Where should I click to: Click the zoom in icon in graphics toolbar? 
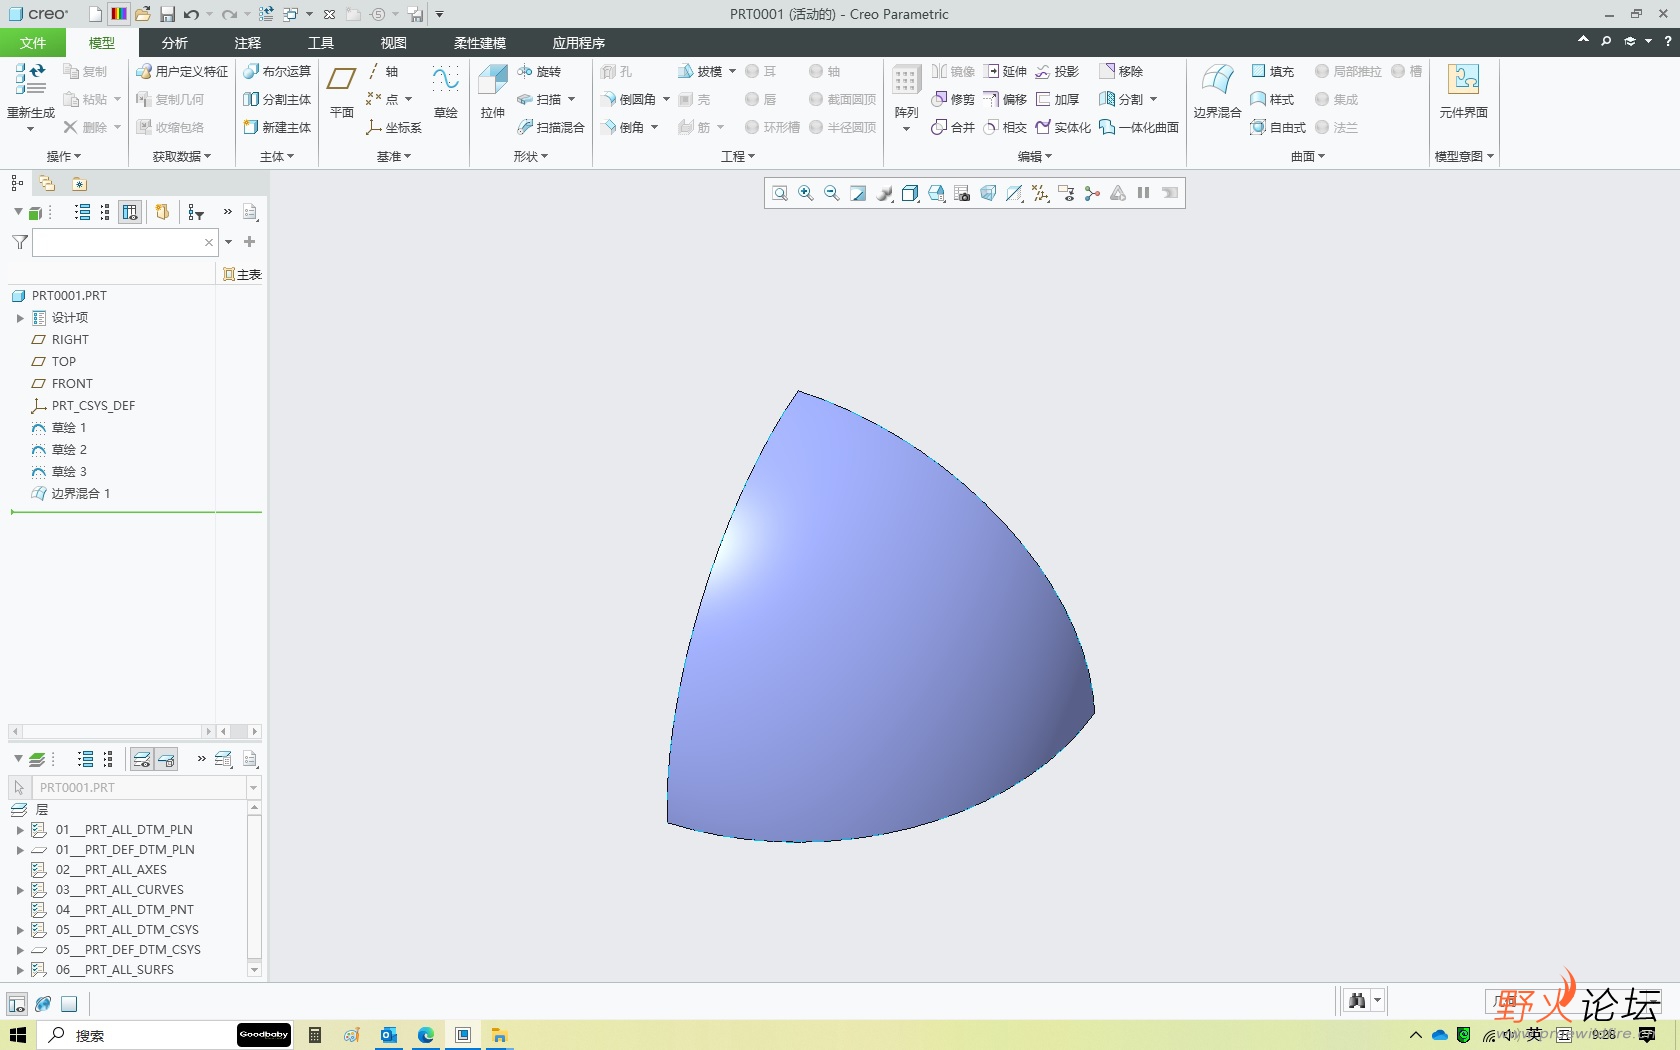pos(806,194)
